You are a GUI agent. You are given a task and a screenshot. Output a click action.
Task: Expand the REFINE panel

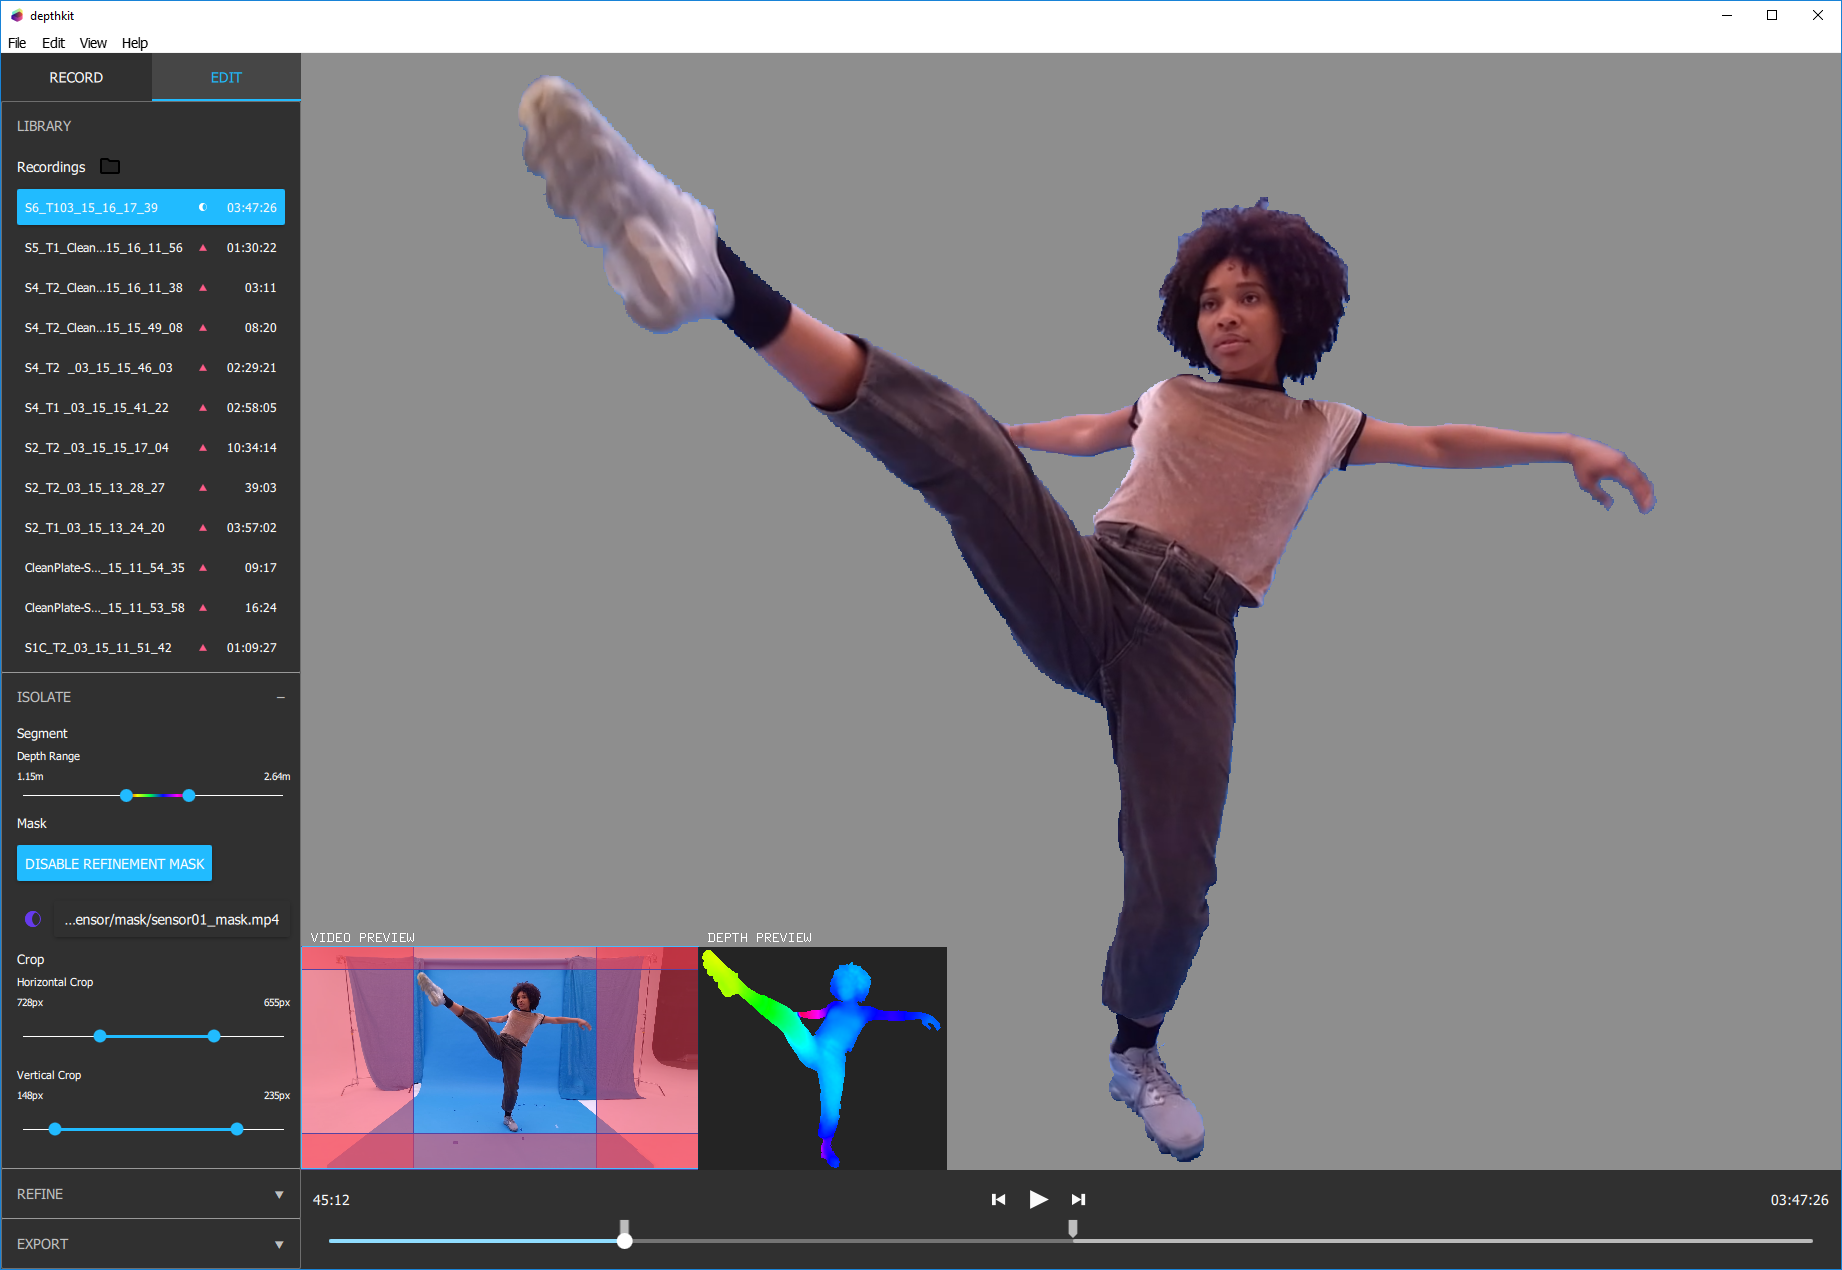278,1194
